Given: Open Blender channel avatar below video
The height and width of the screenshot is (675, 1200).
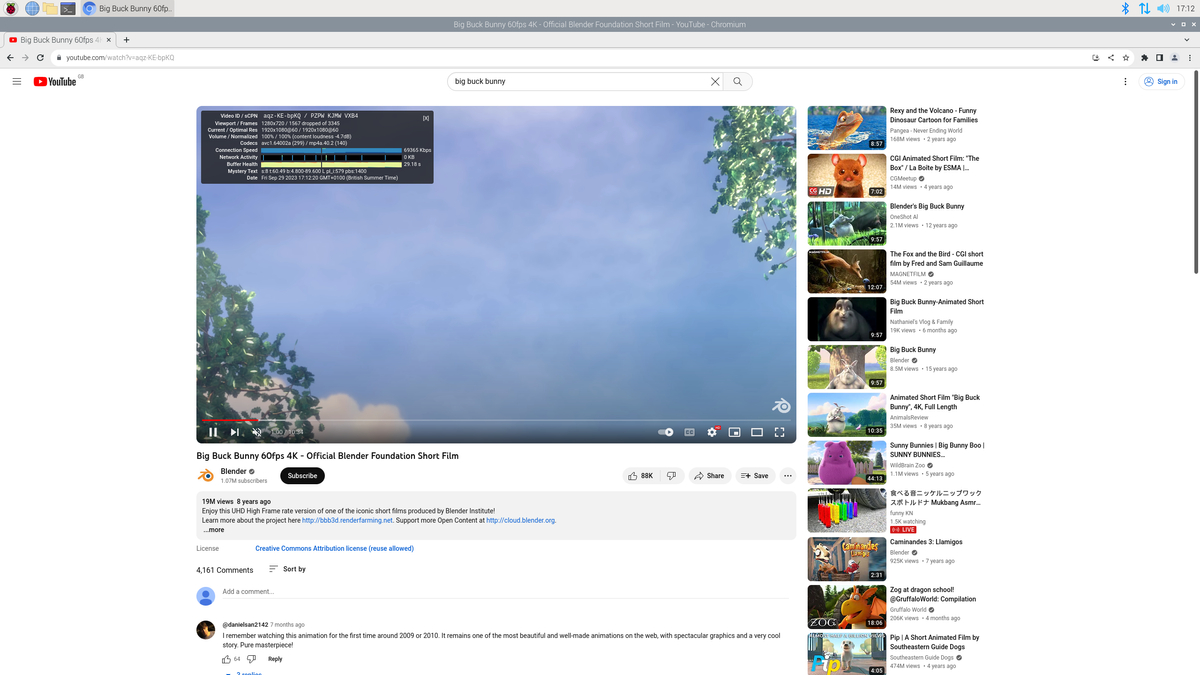Looking at the screenshot, I should coord(205,476).
